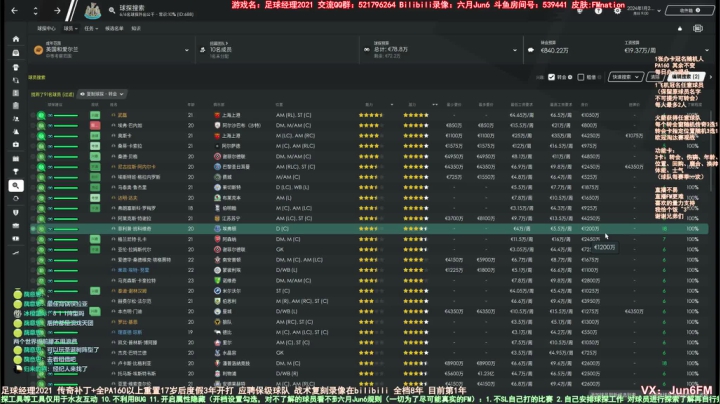Open the finances money icon in sidebar
Screen dimensions: 720x404
pyautogui.click(x=16, y=239)
